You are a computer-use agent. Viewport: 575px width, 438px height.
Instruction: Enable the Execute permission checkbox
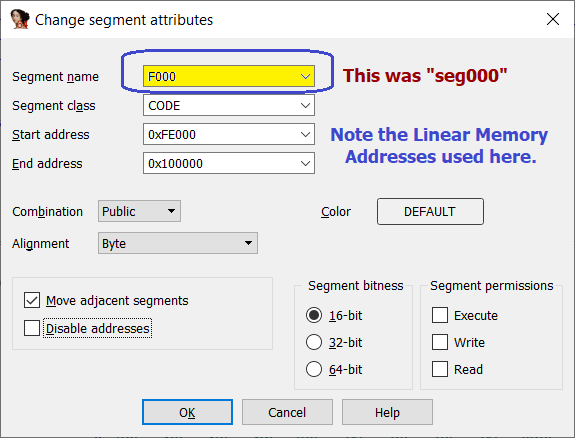tap(440, 315)
